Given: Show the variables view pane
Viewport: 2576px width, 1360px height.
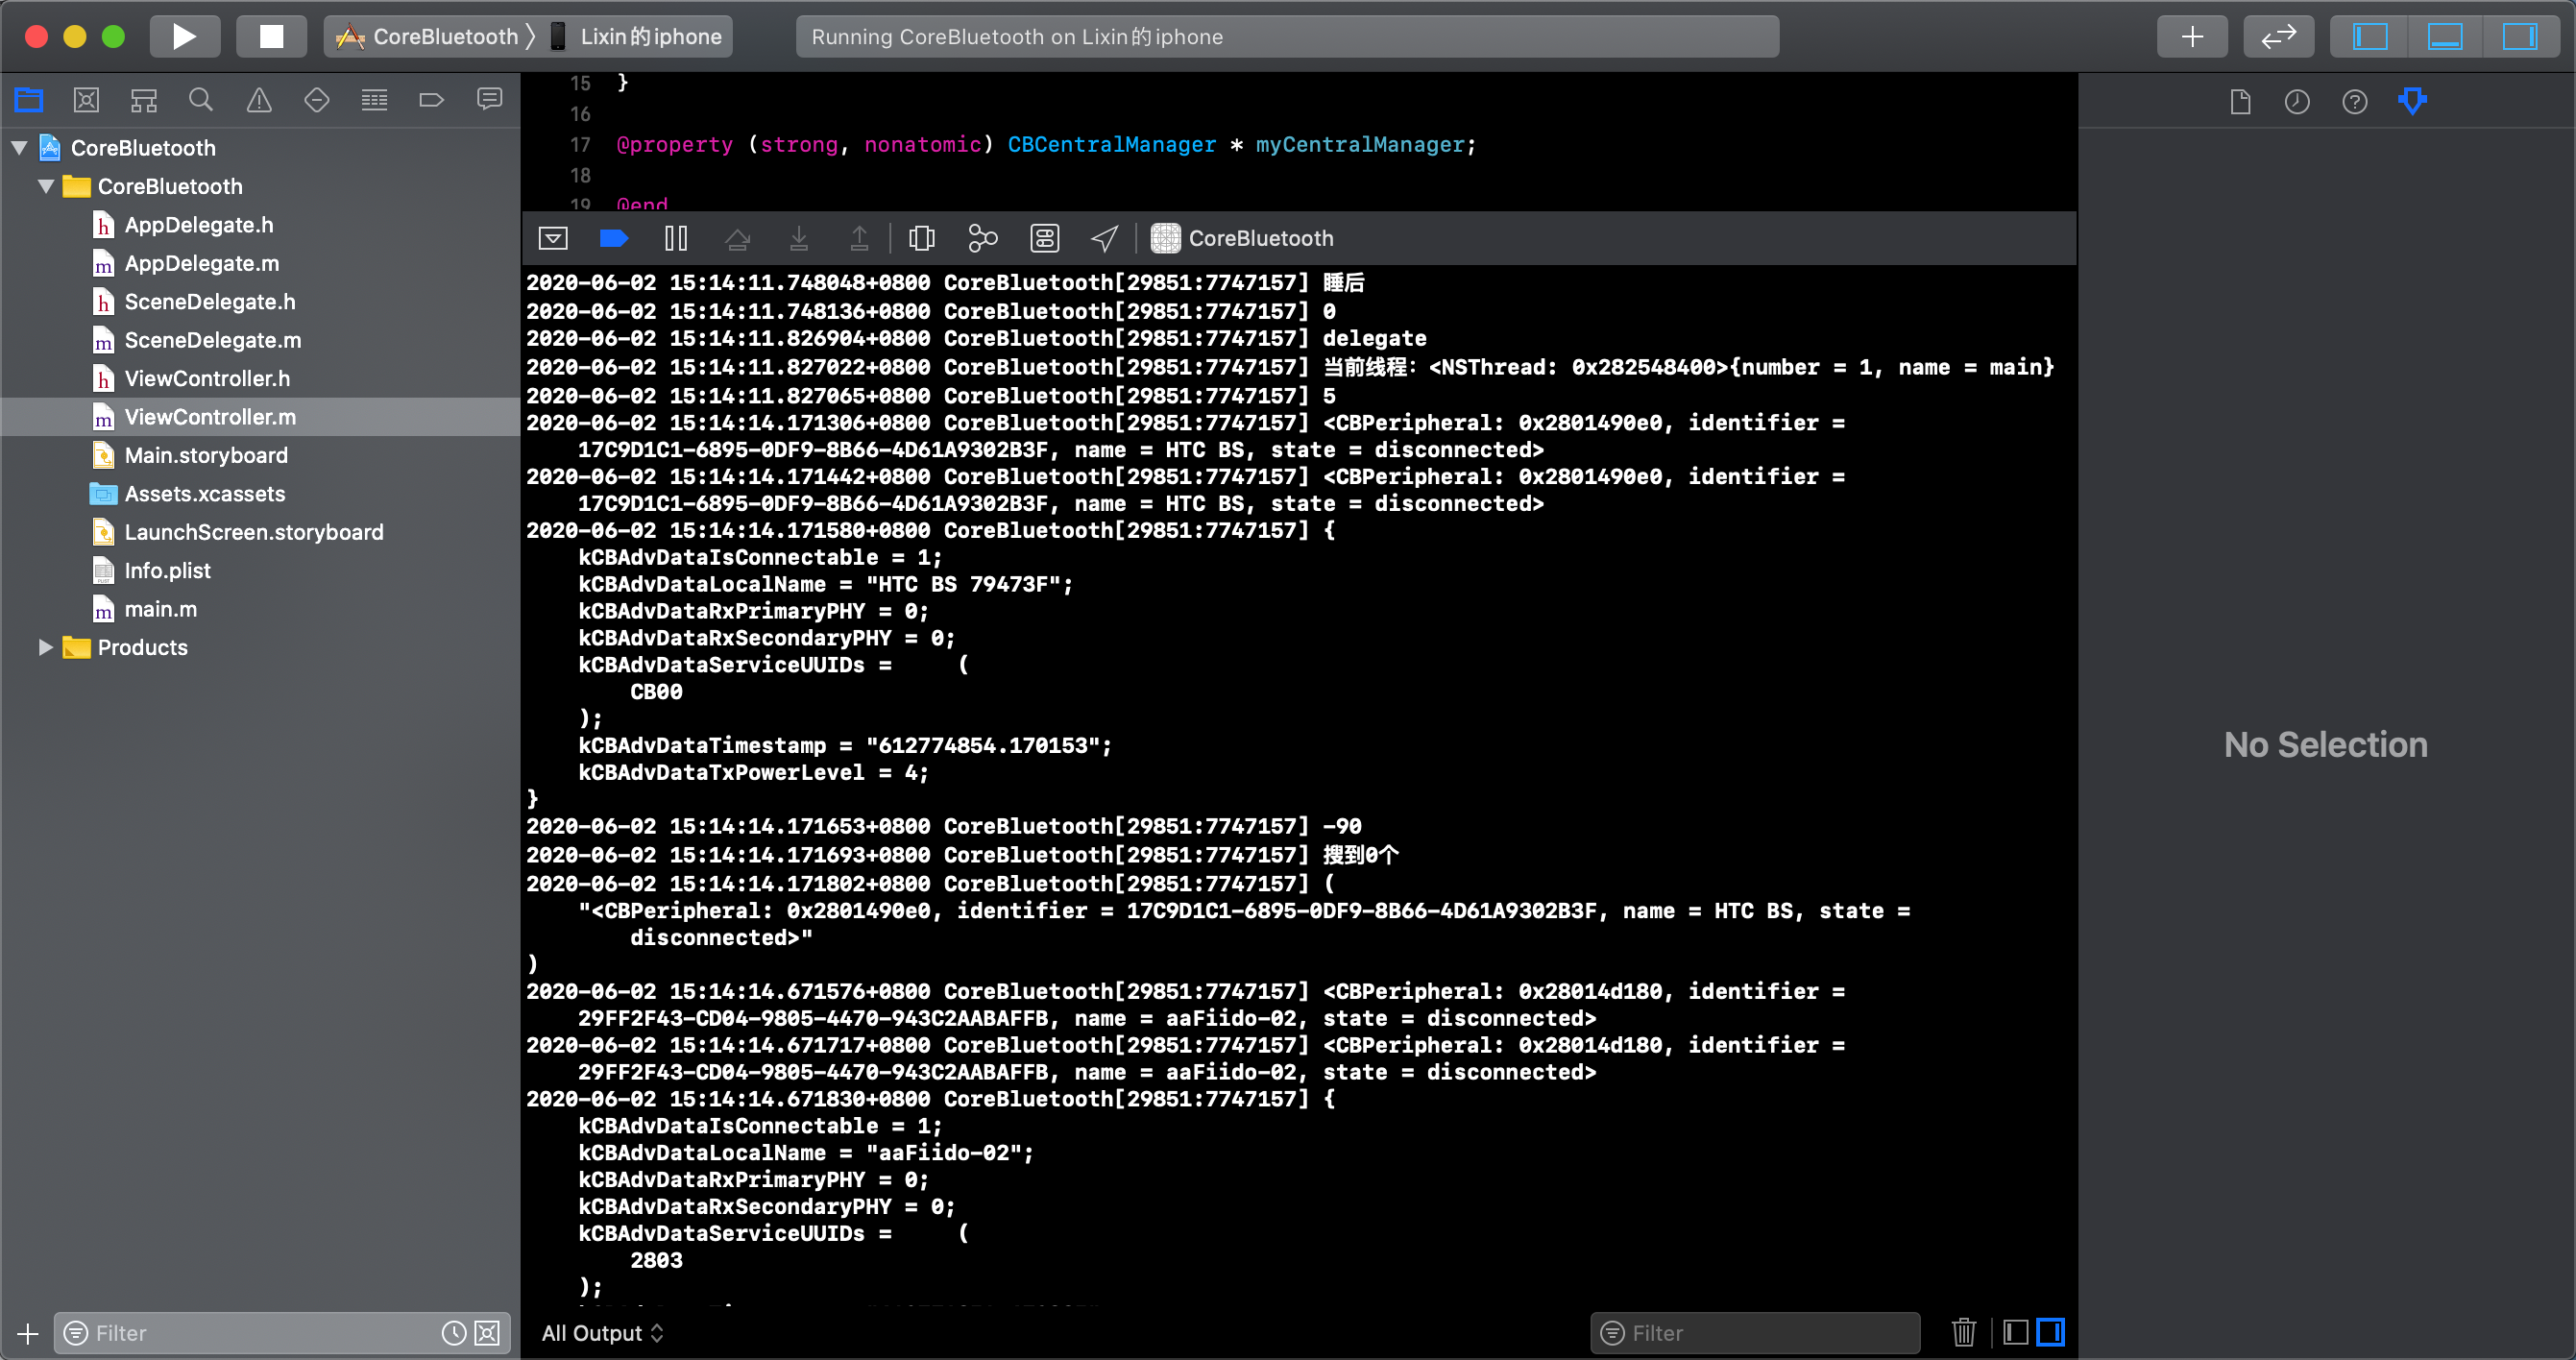Looking at the screenshot, I should 2016,1332.
